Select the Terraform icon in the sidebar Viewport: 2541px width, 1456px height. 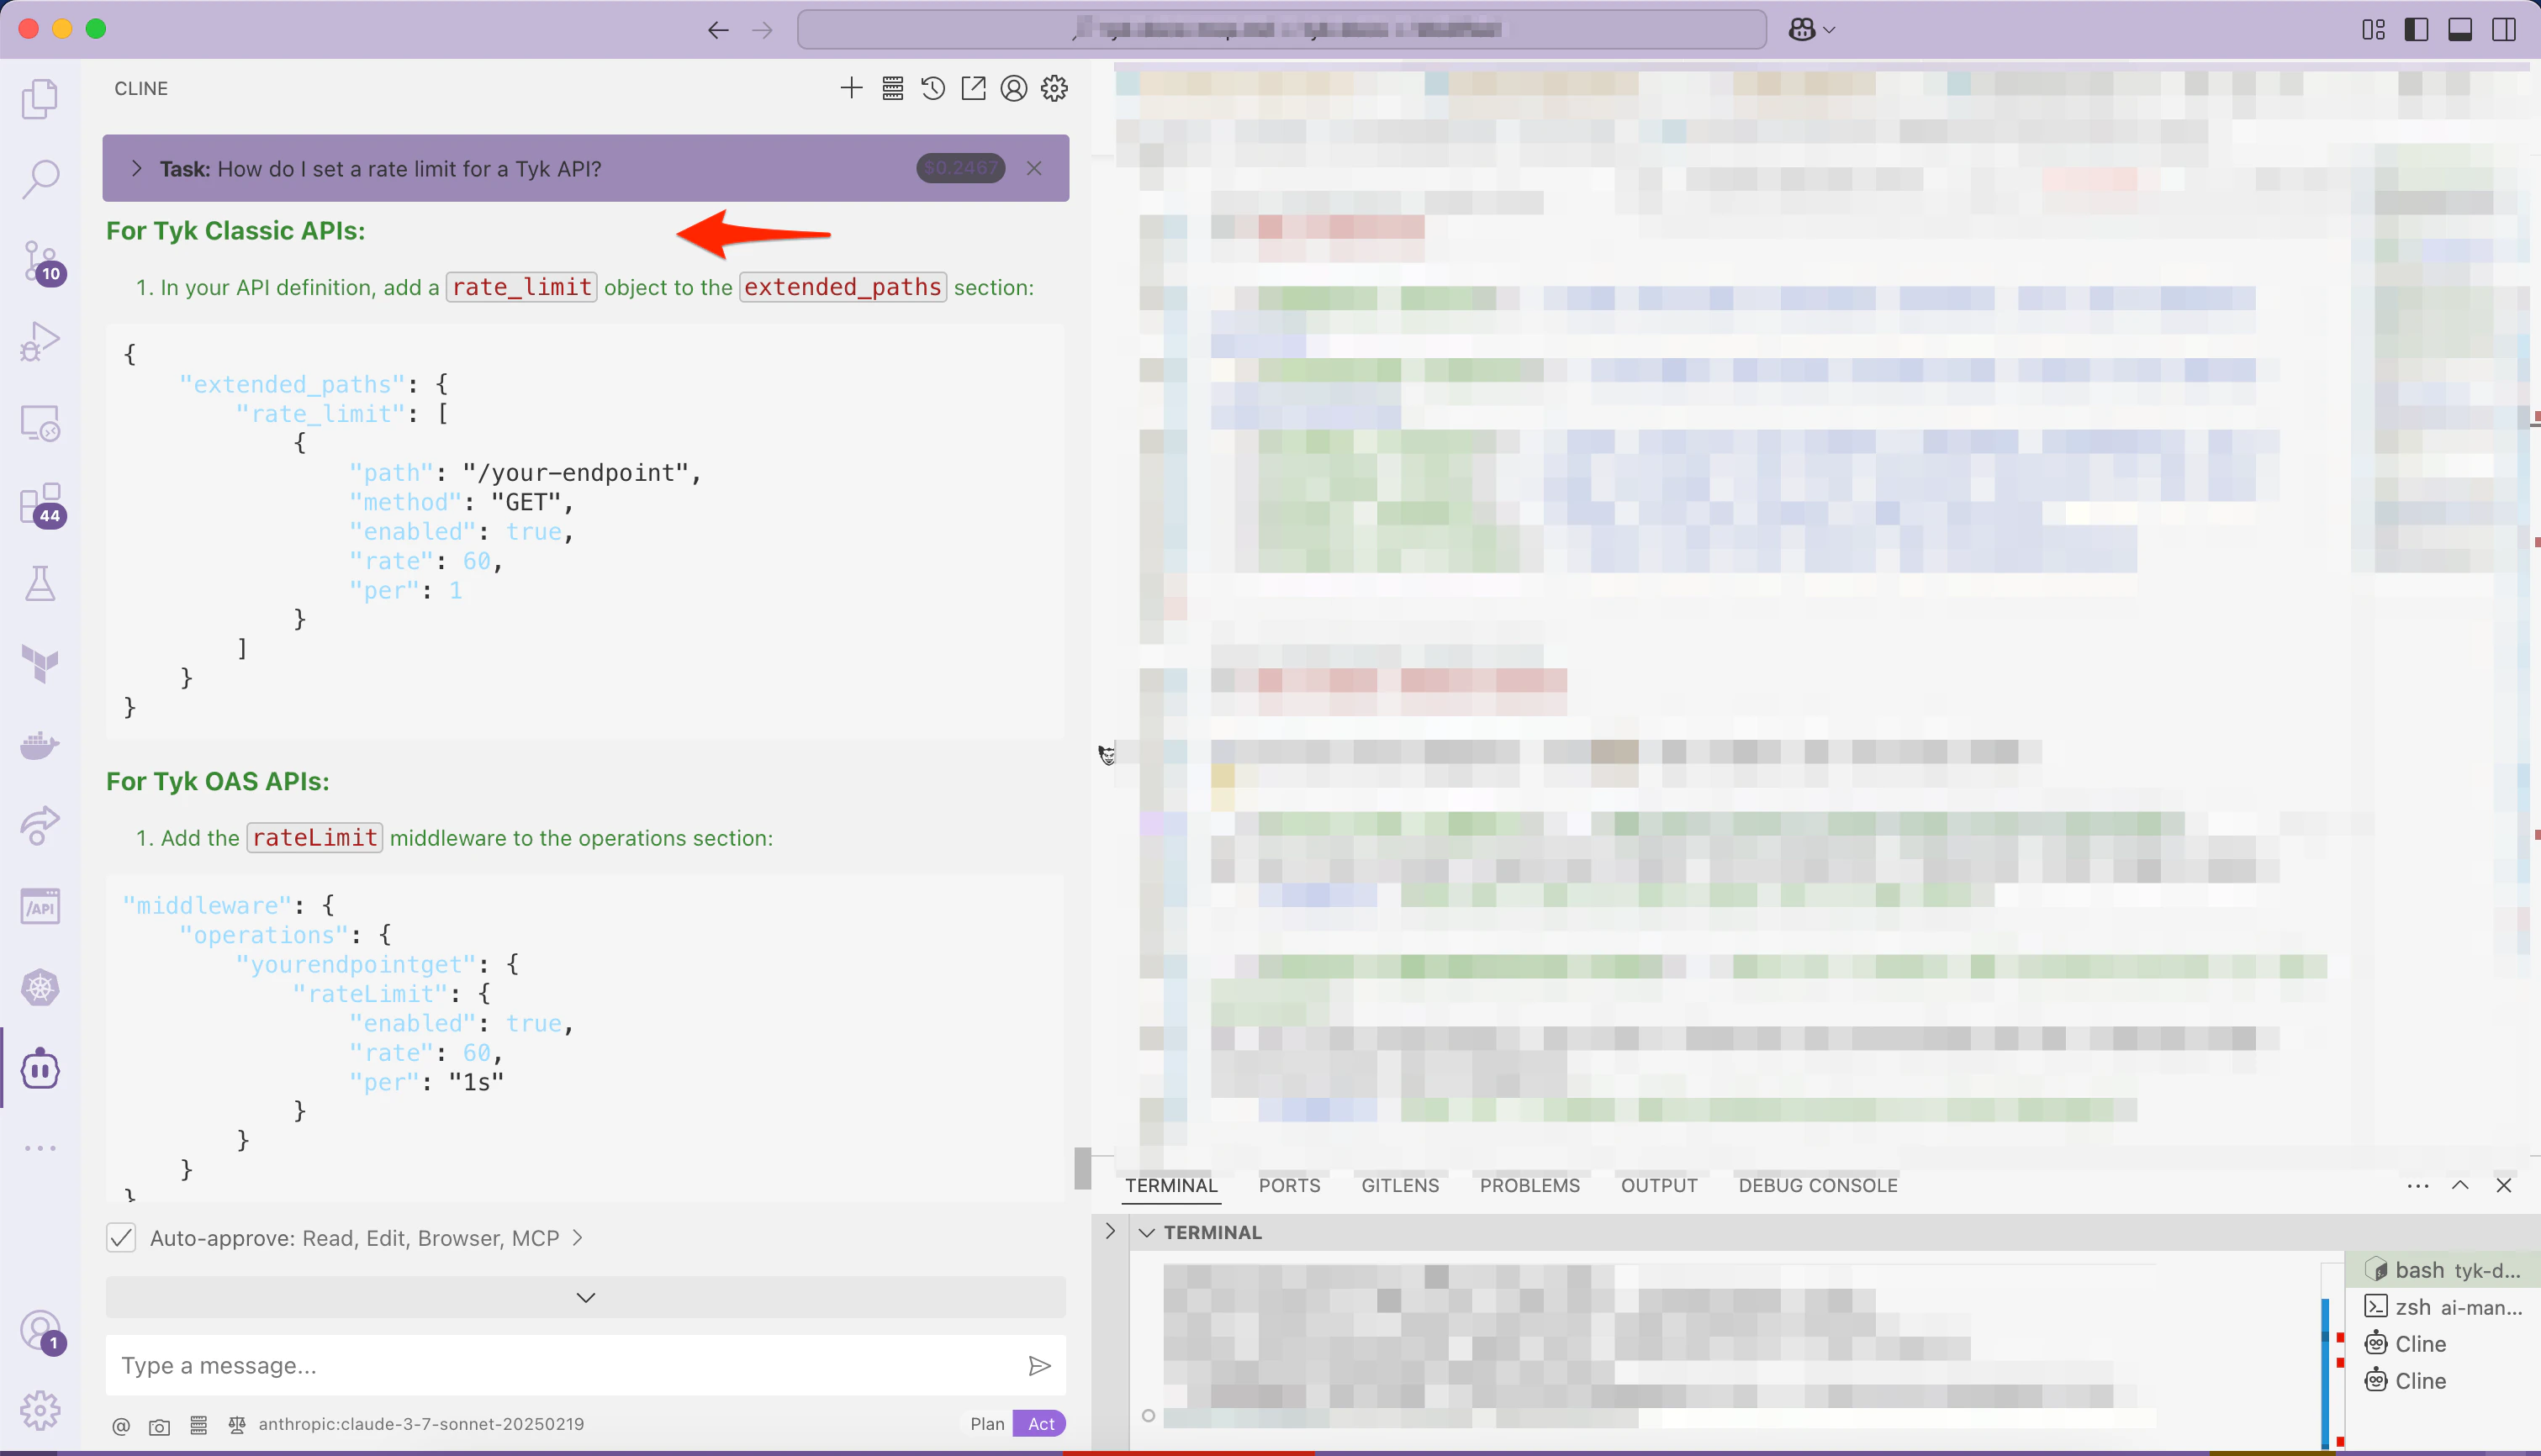pos(40,664)
